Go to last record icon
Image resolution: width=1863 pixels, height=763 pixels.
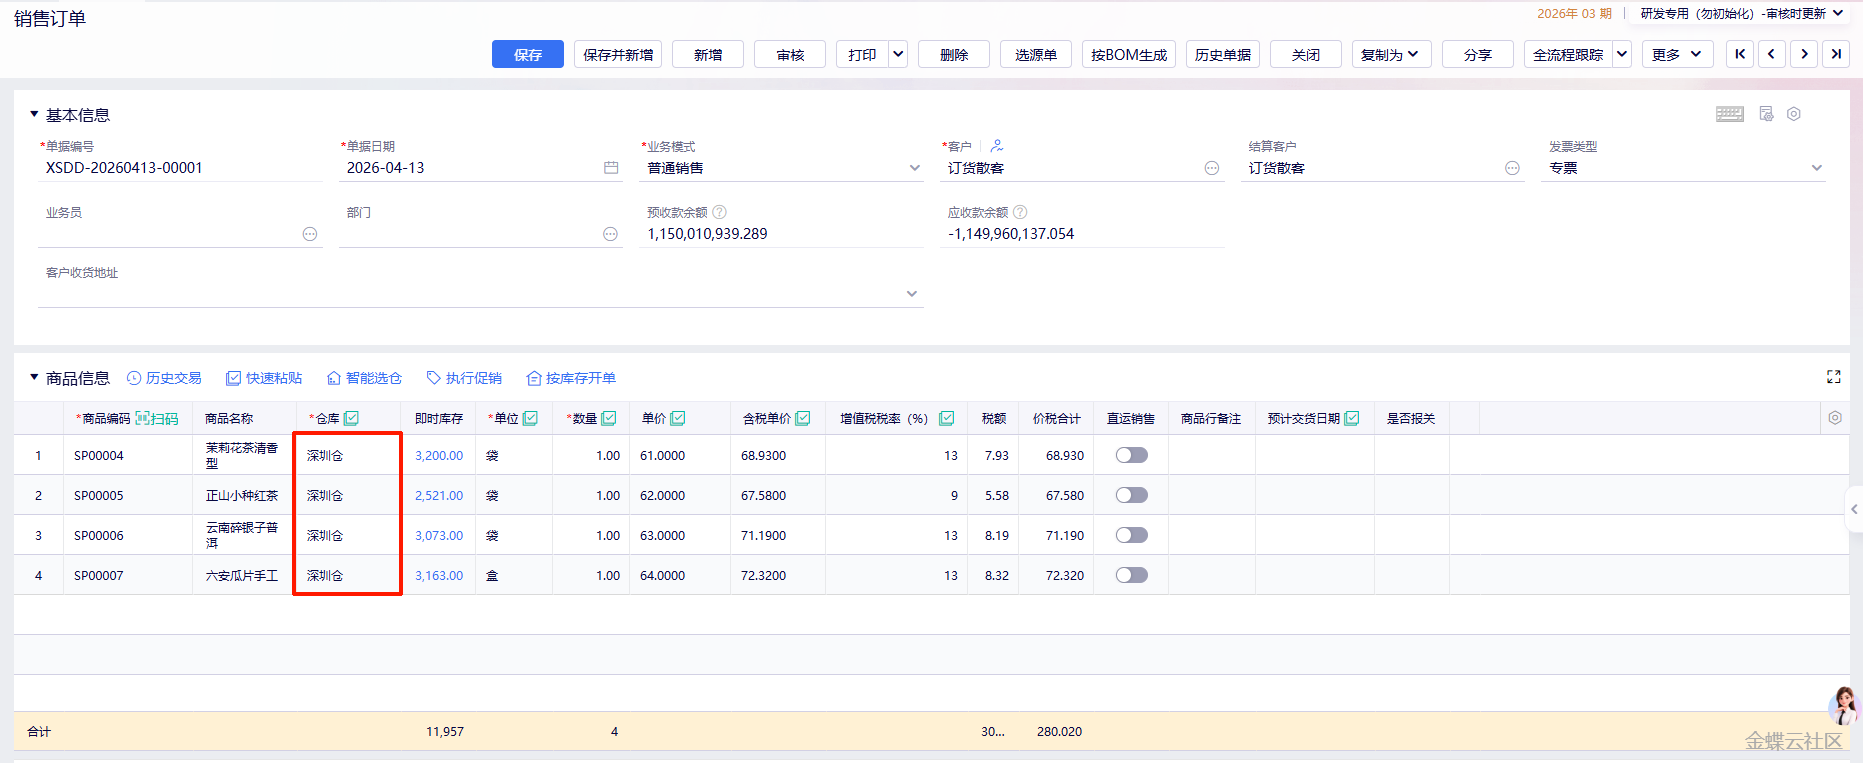[1836, 54]
